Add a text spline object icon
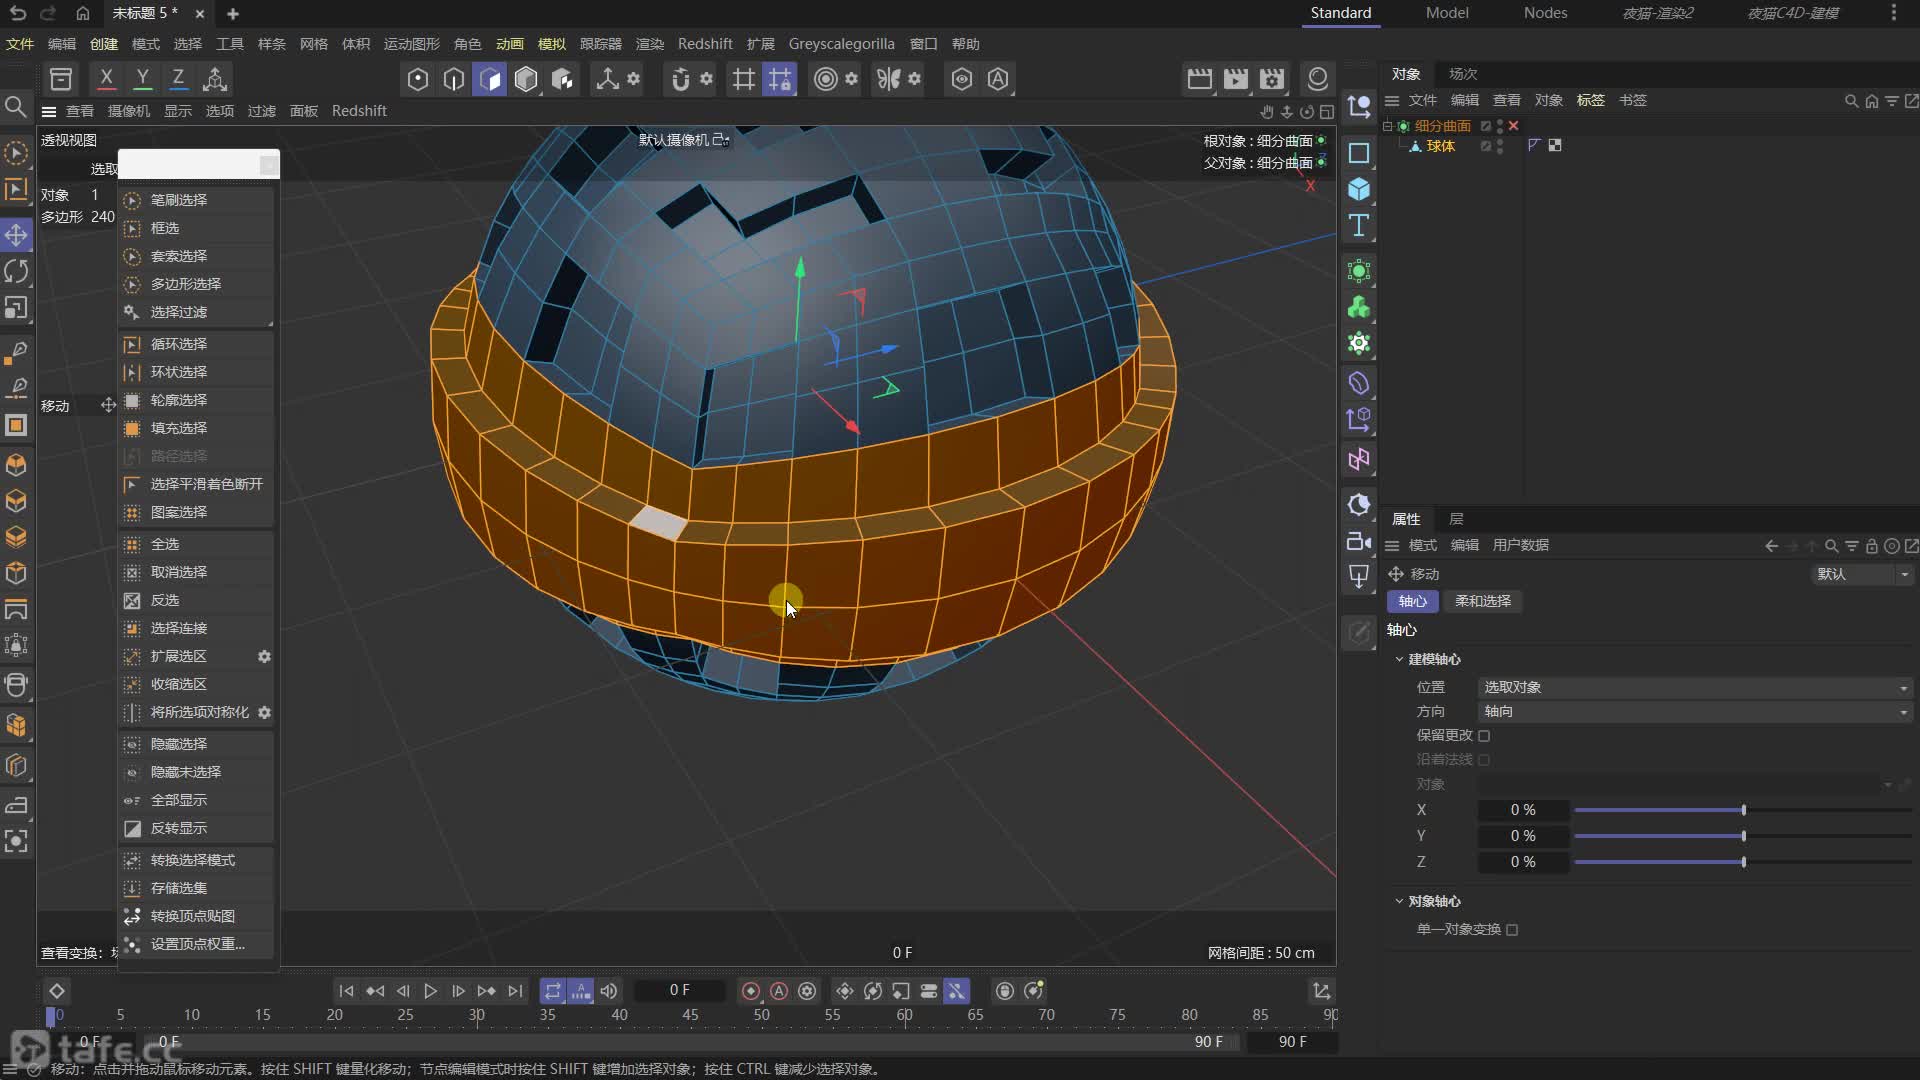This screenshot has height=1080, width=1920. (x=1358, y=226)
